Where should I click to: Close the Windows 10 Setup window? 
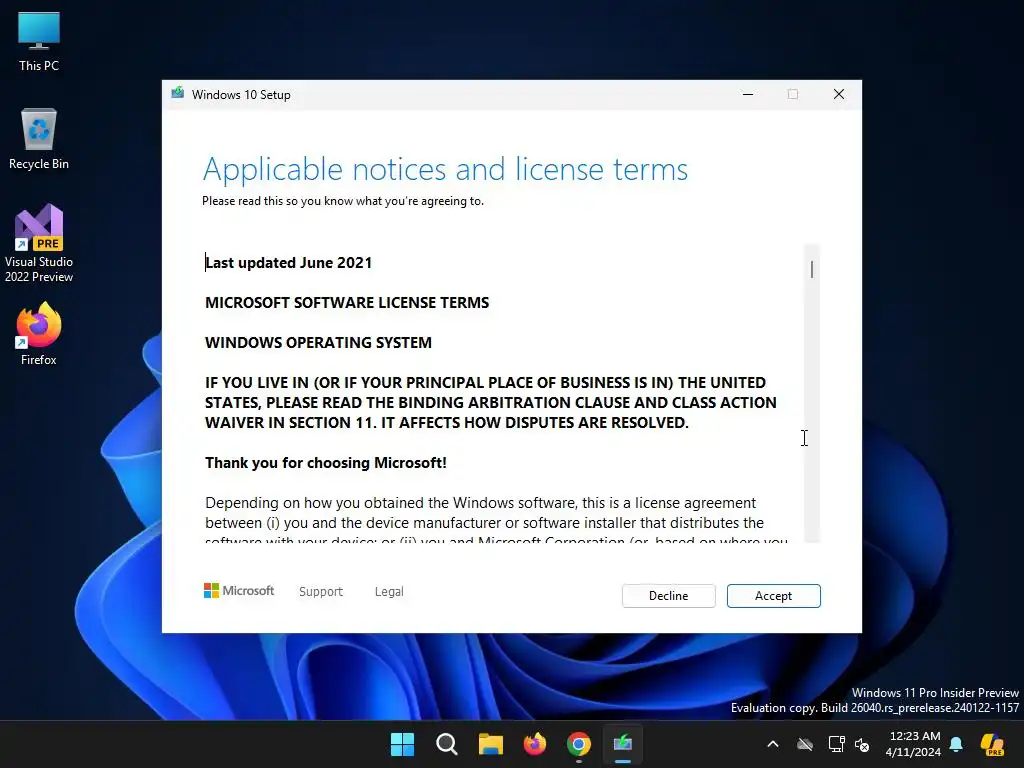tap(839, 94)
